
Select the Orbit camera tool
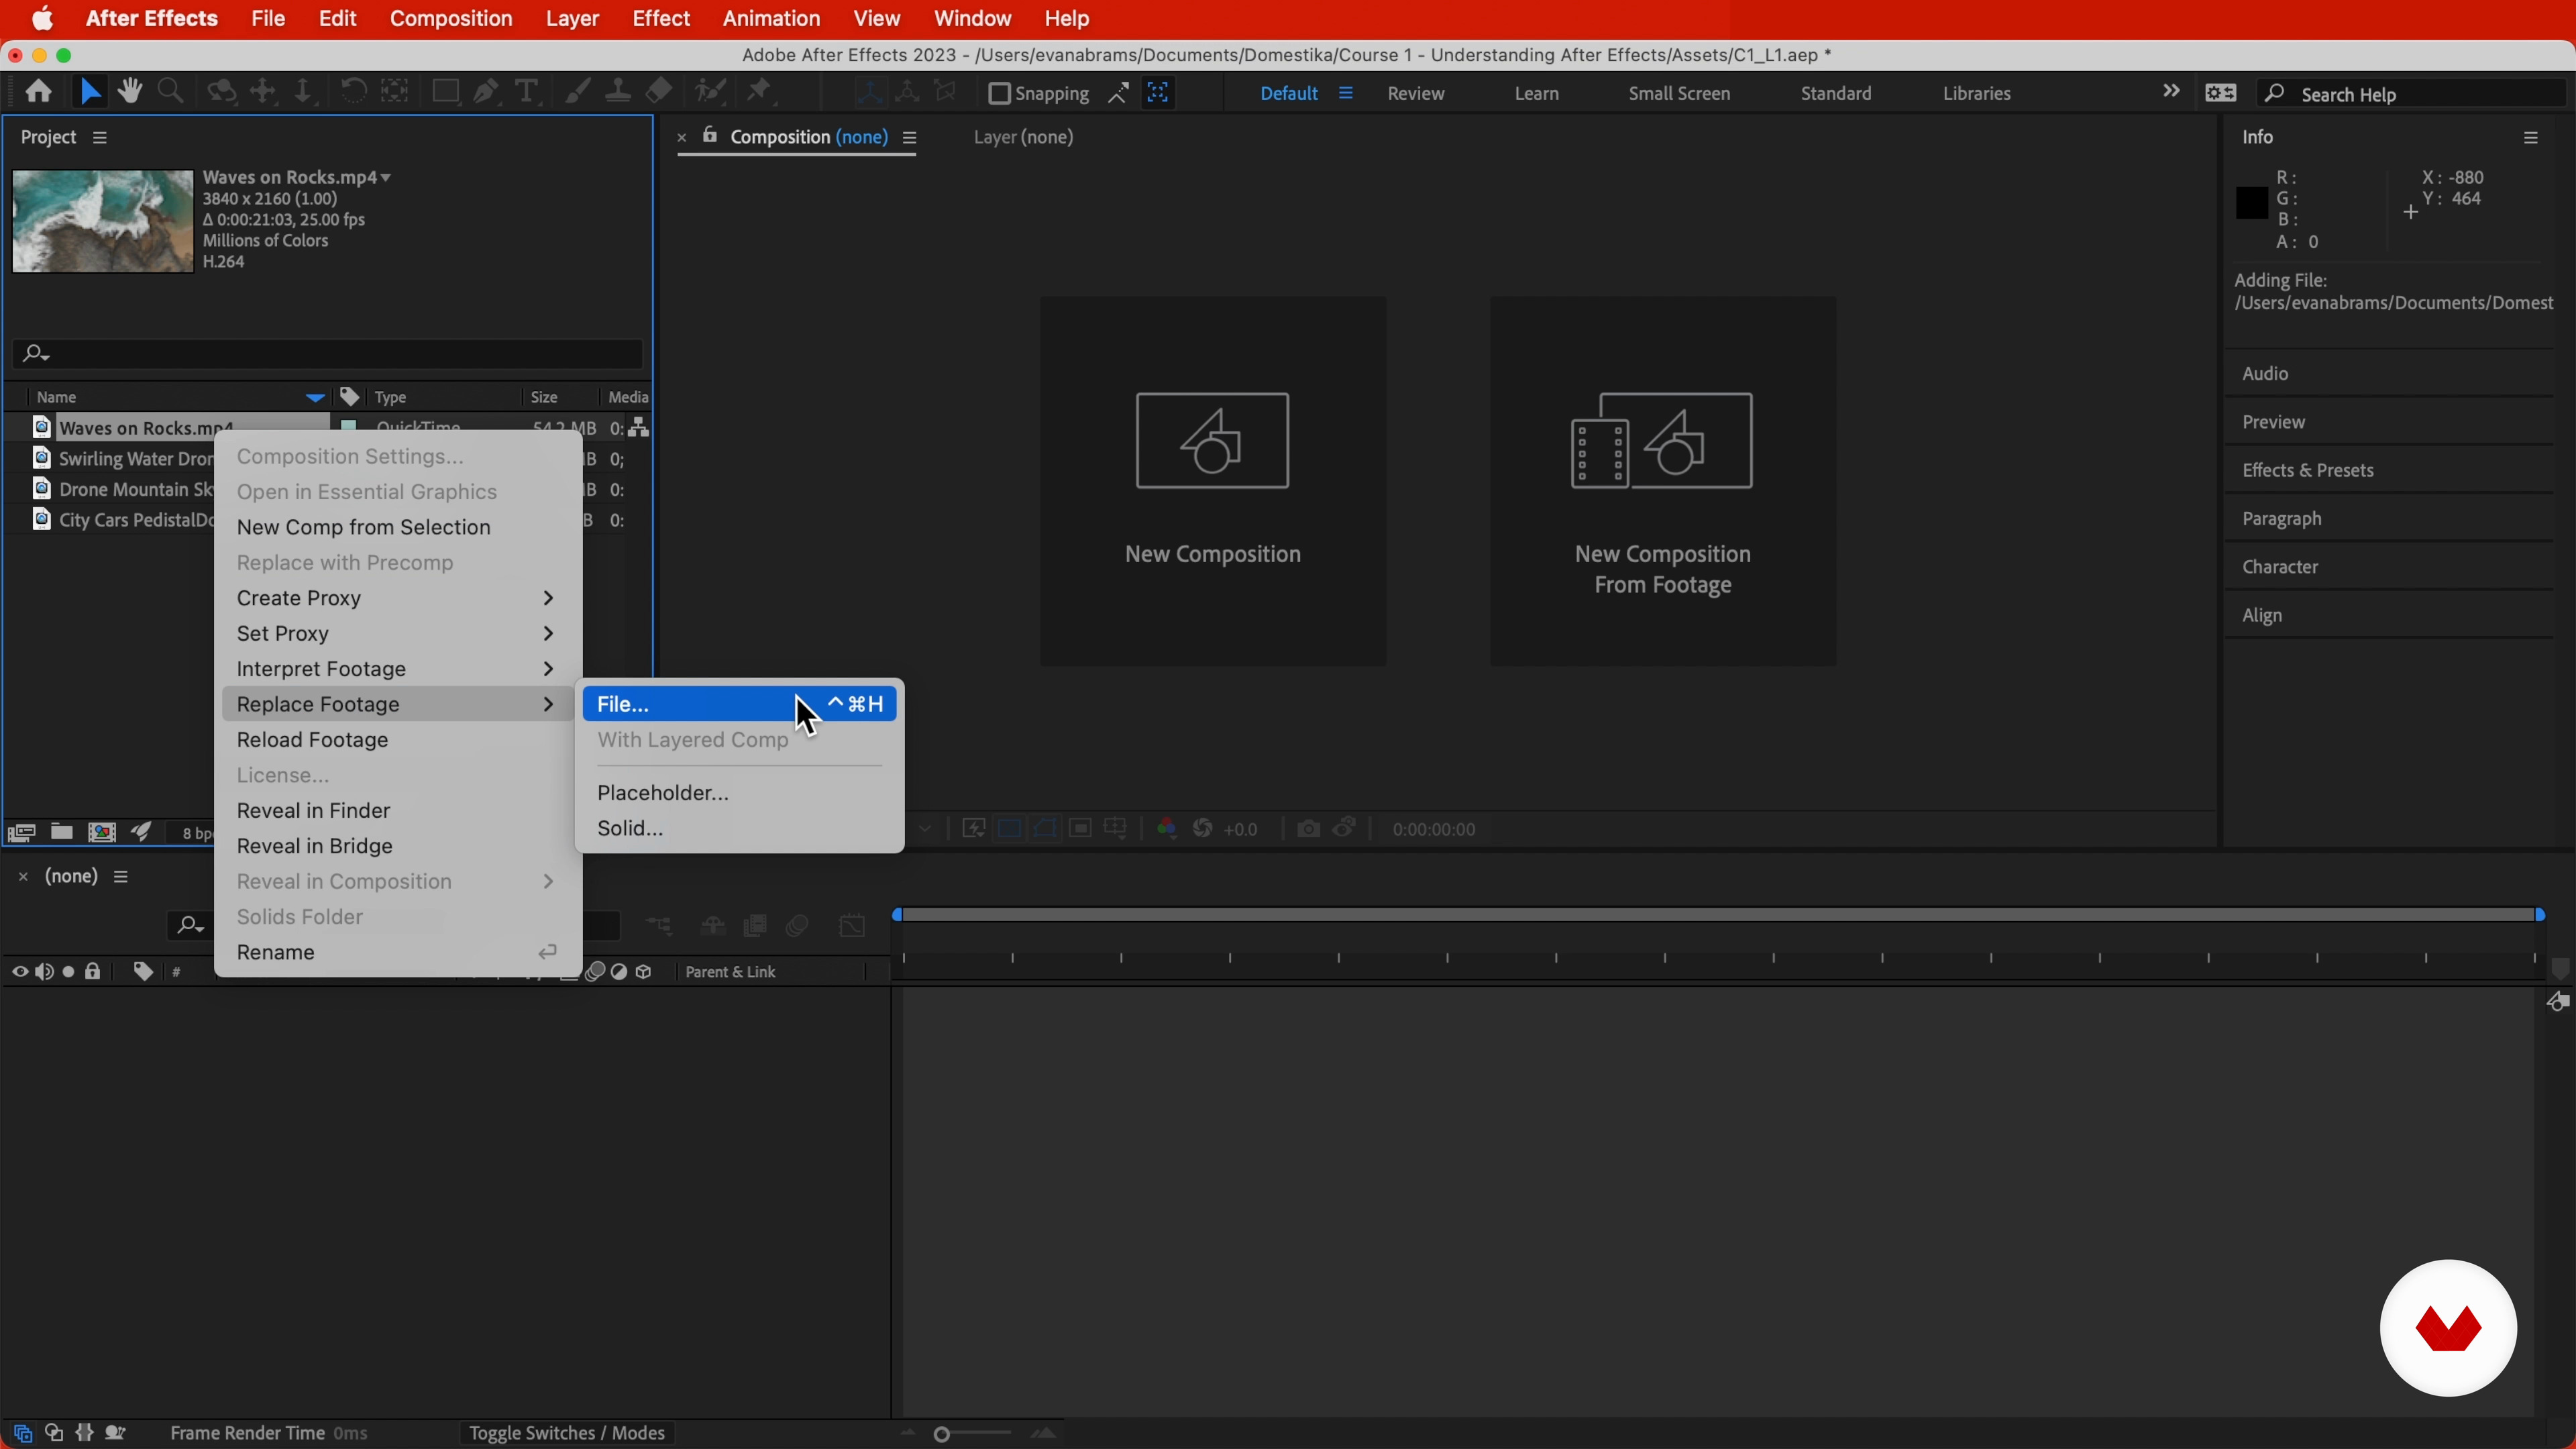[x=222, y=92]
